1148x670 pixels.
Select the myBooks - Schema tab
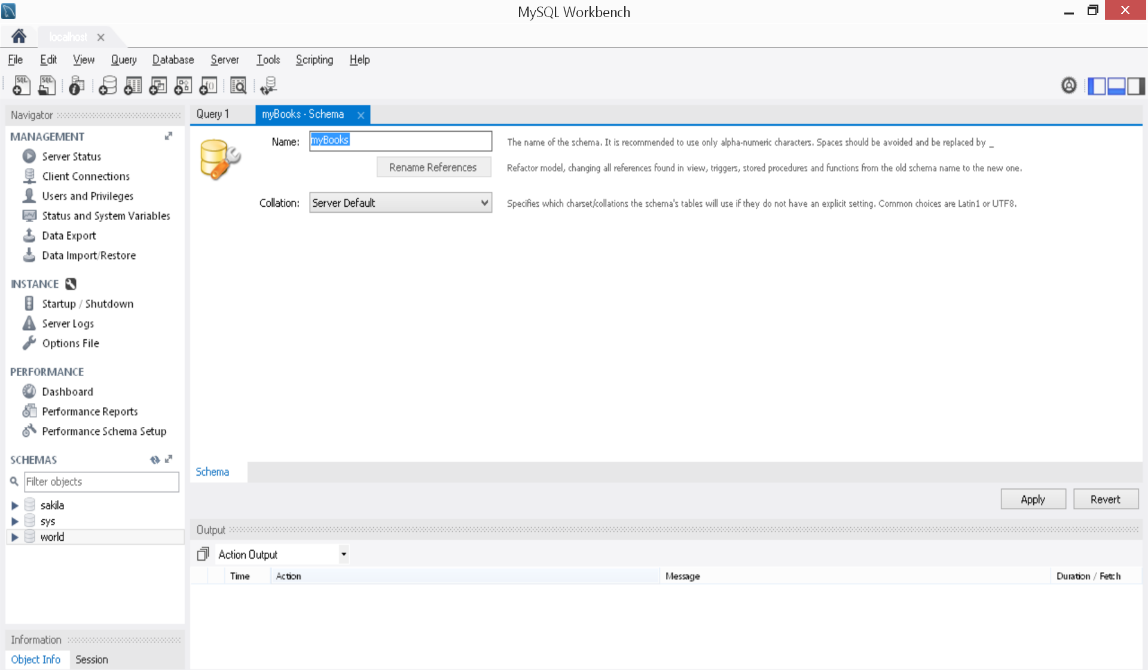pyautogui.click(x=303, y=114)
